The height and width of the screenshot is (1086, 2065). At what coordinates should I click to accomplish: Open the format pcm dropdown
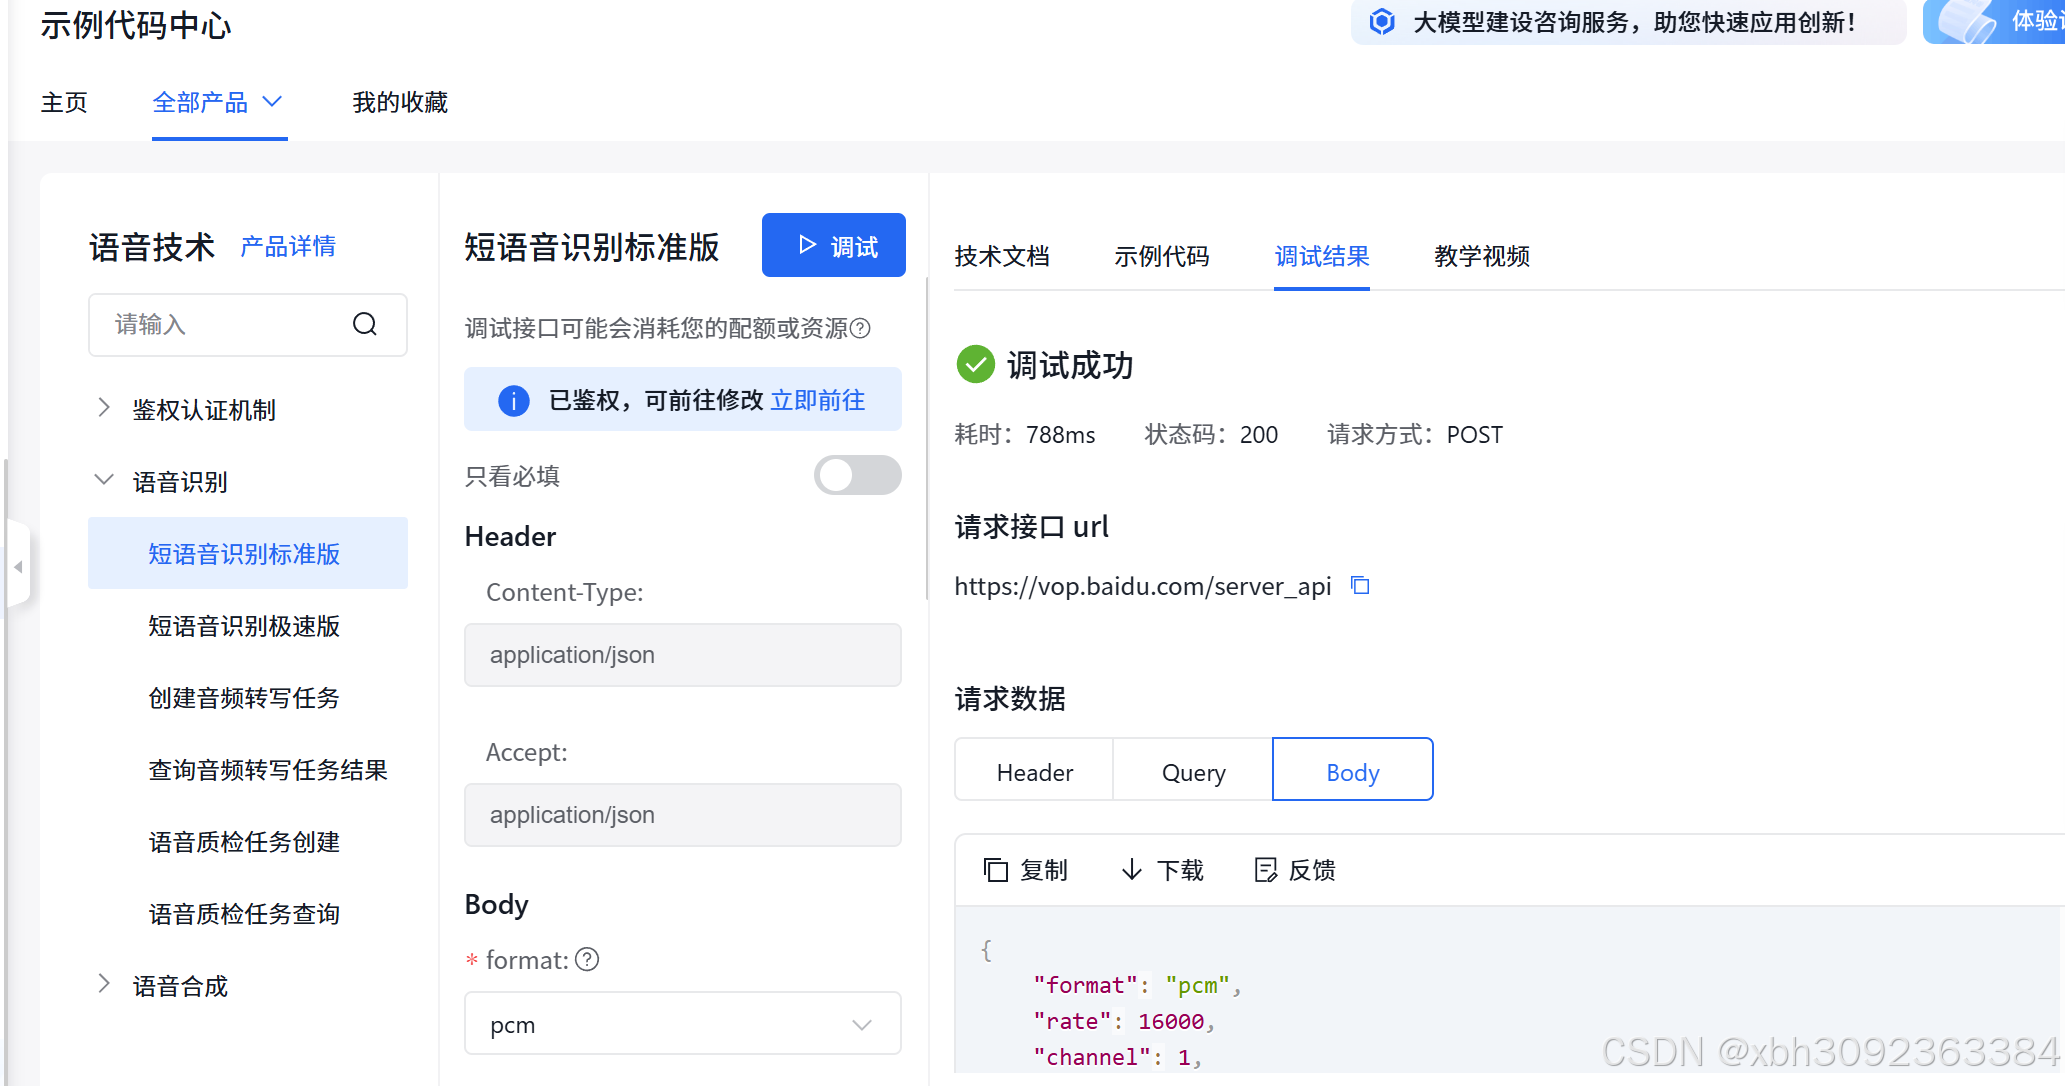(x=682, y=1024)
